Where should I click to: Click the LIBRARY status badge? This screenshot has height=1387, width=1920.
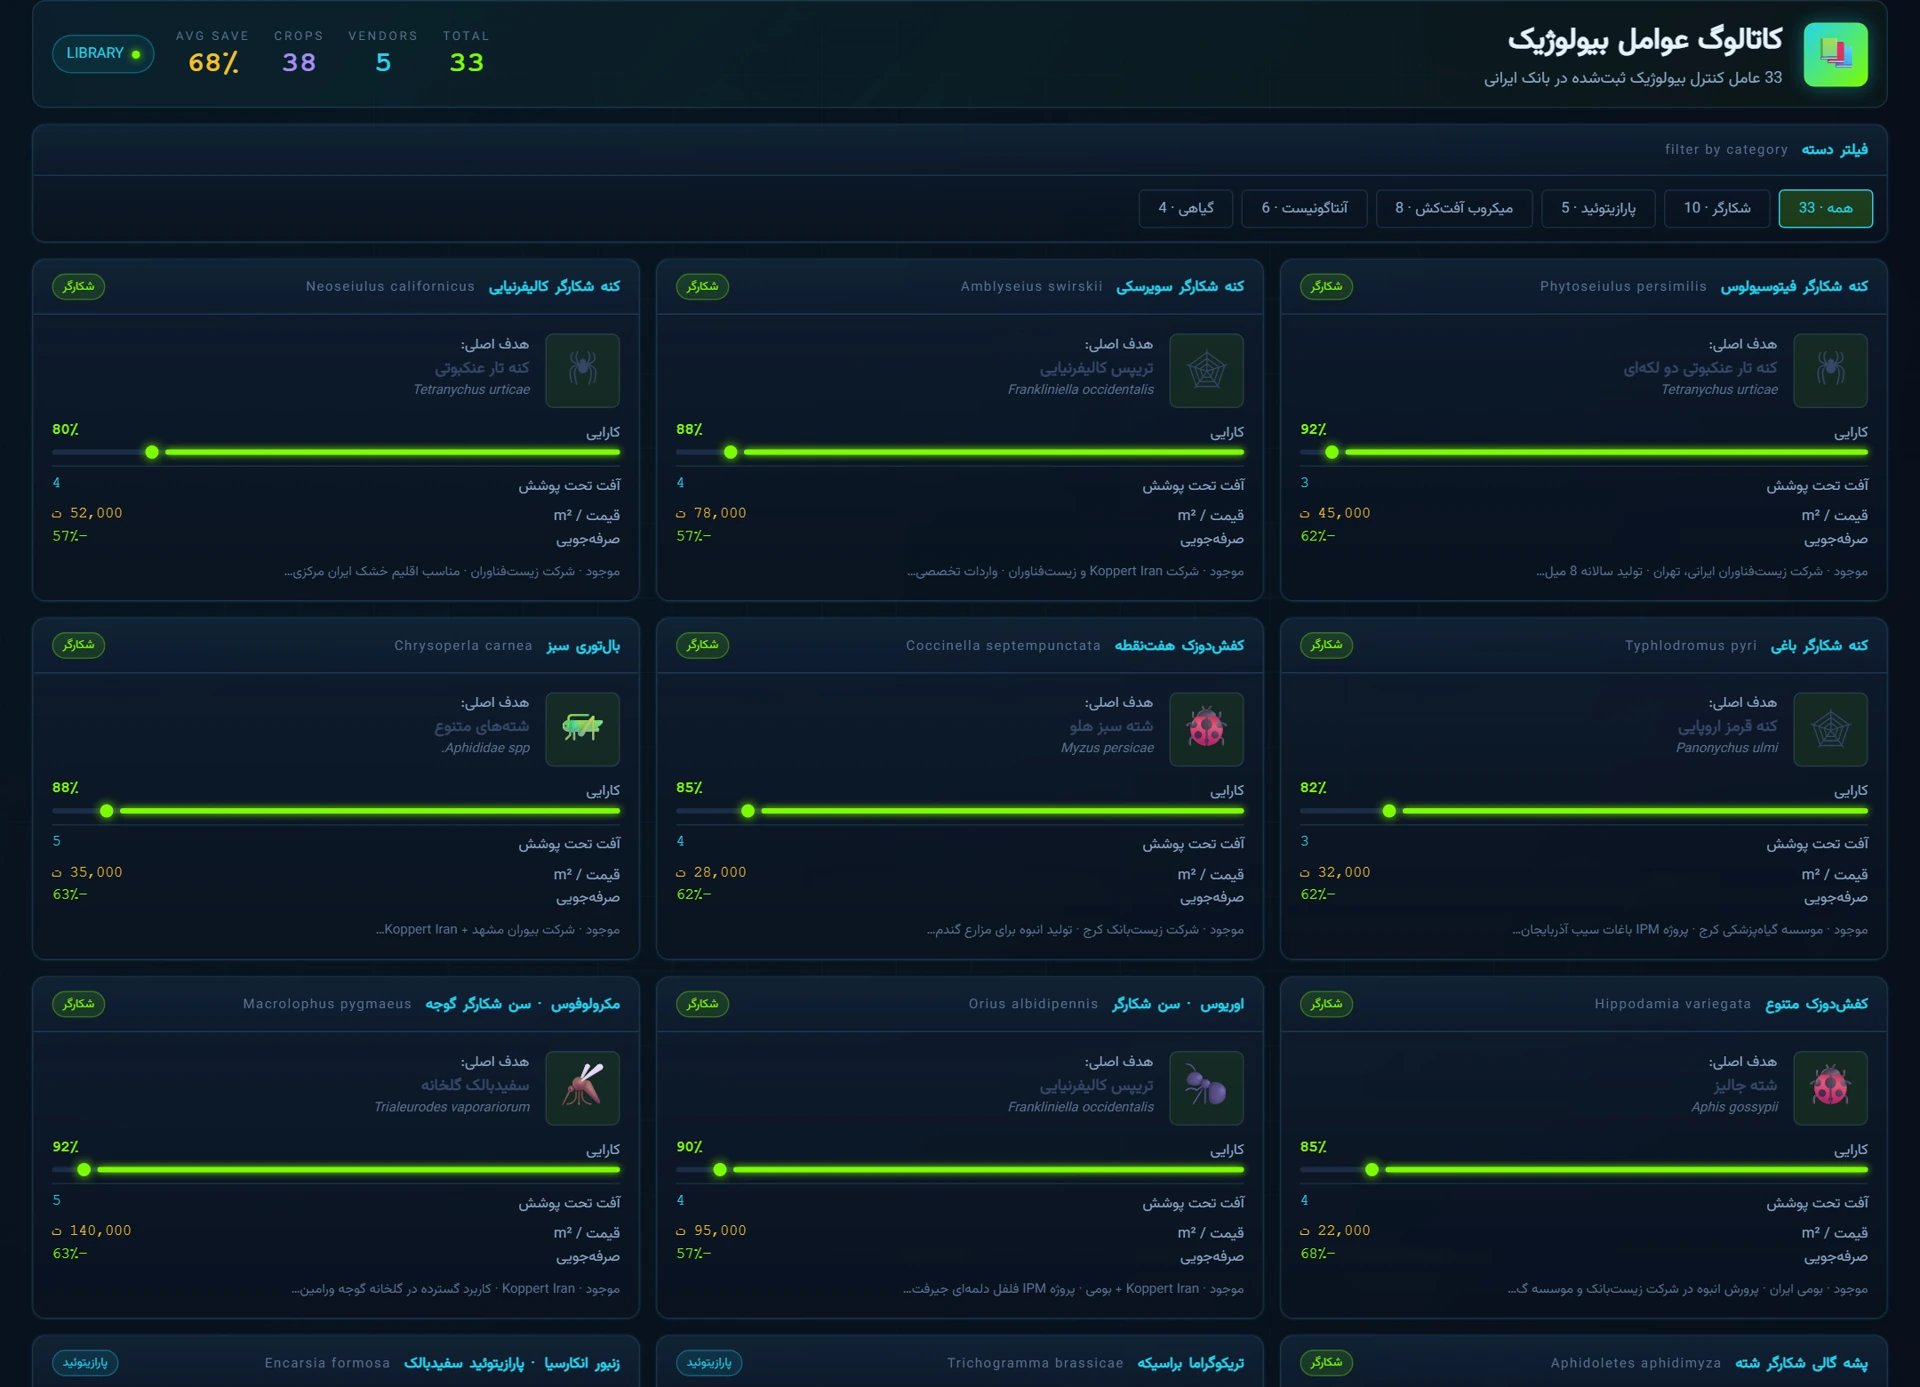point(103,53)
